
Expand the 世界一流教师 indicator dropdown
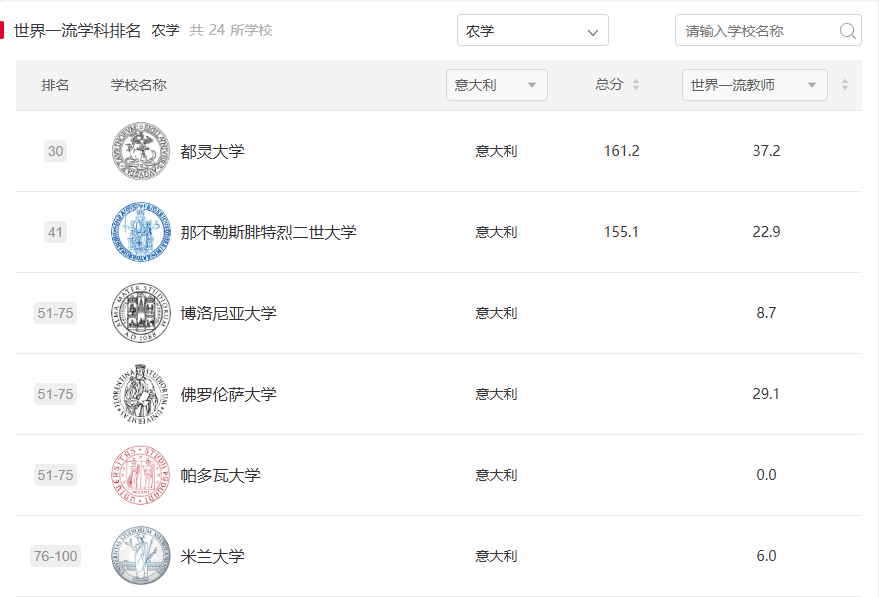pos(754,85)
